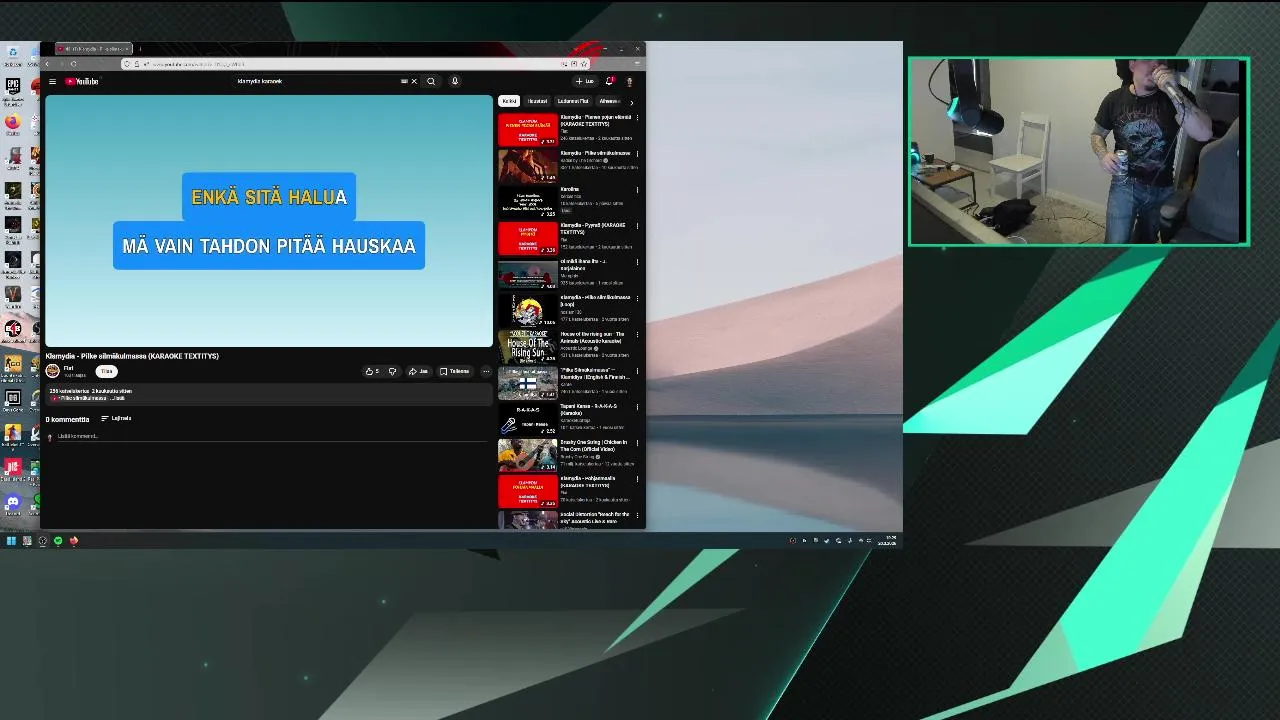Go to the YouTube home logo
The height and width of the screenshot is (720, 1280).
coord(83,81)
